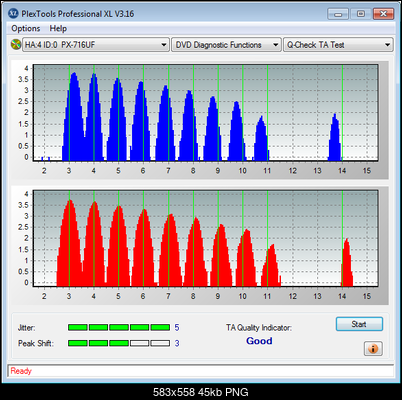Expand the Q-Check TA Test dropdown
The height and width of the screenshot is (400, 402).
pos(338,45)
